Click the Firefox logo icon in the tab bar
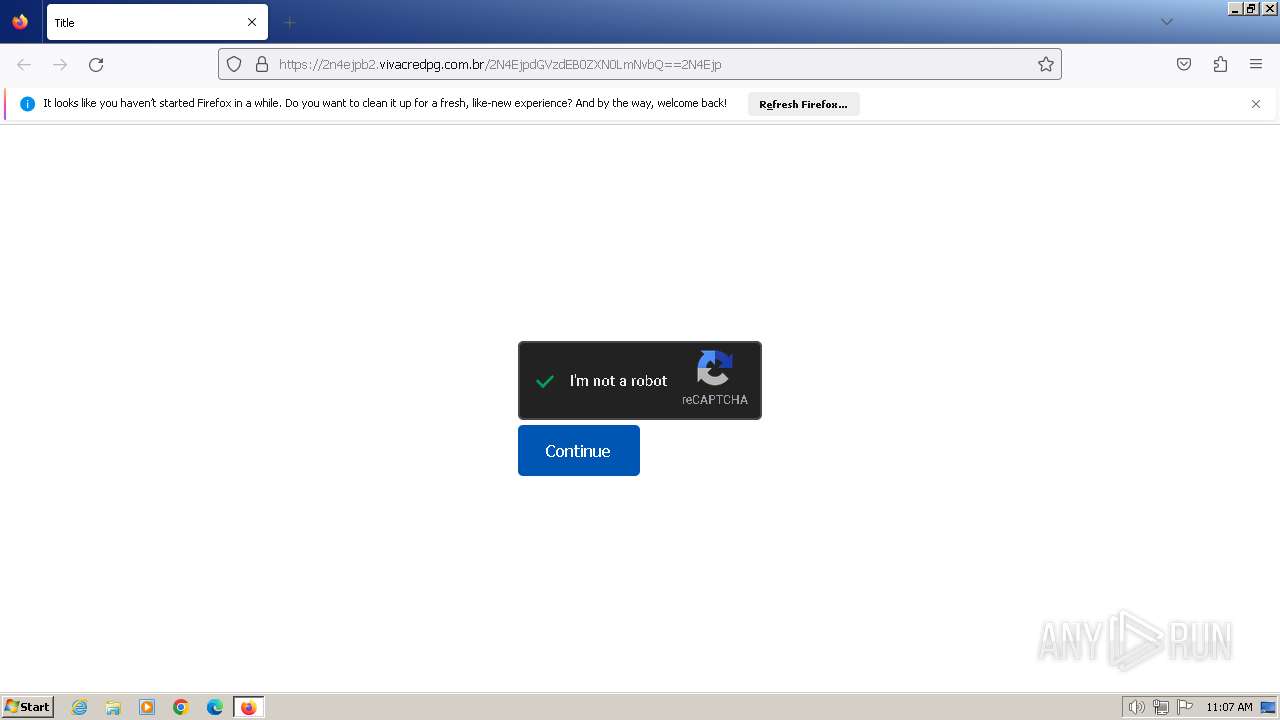This screenshot has height=720, width=1280. (20, 22)
